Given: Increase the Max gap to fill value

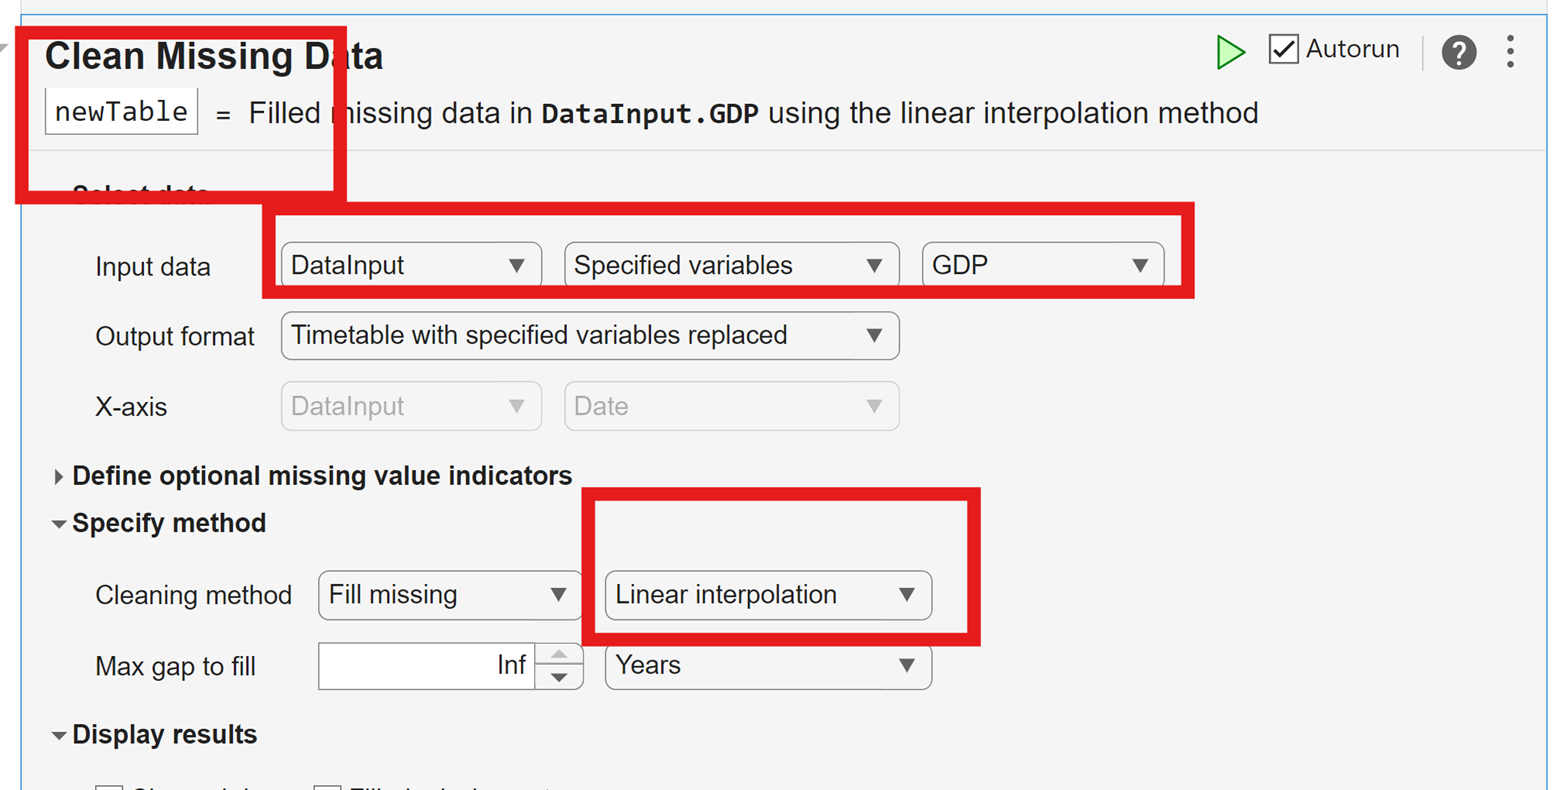Looking at the screenshot, I should (x=559, y=655).
